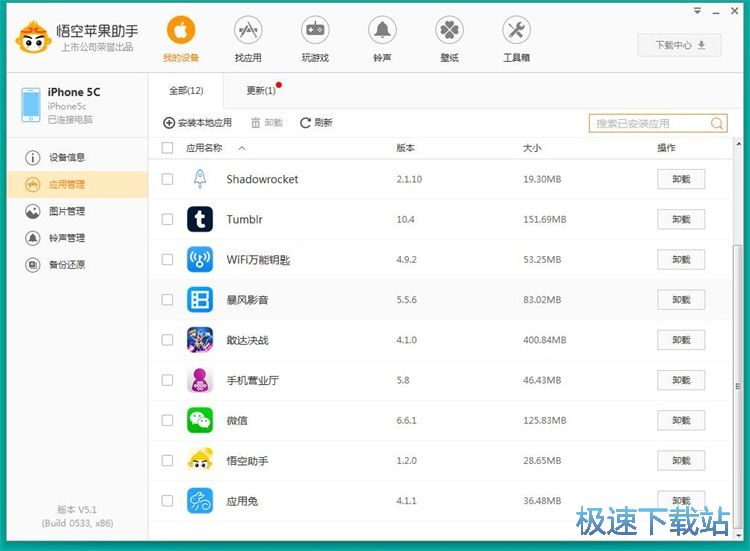Click the 大小 column header

pos(531,148)
